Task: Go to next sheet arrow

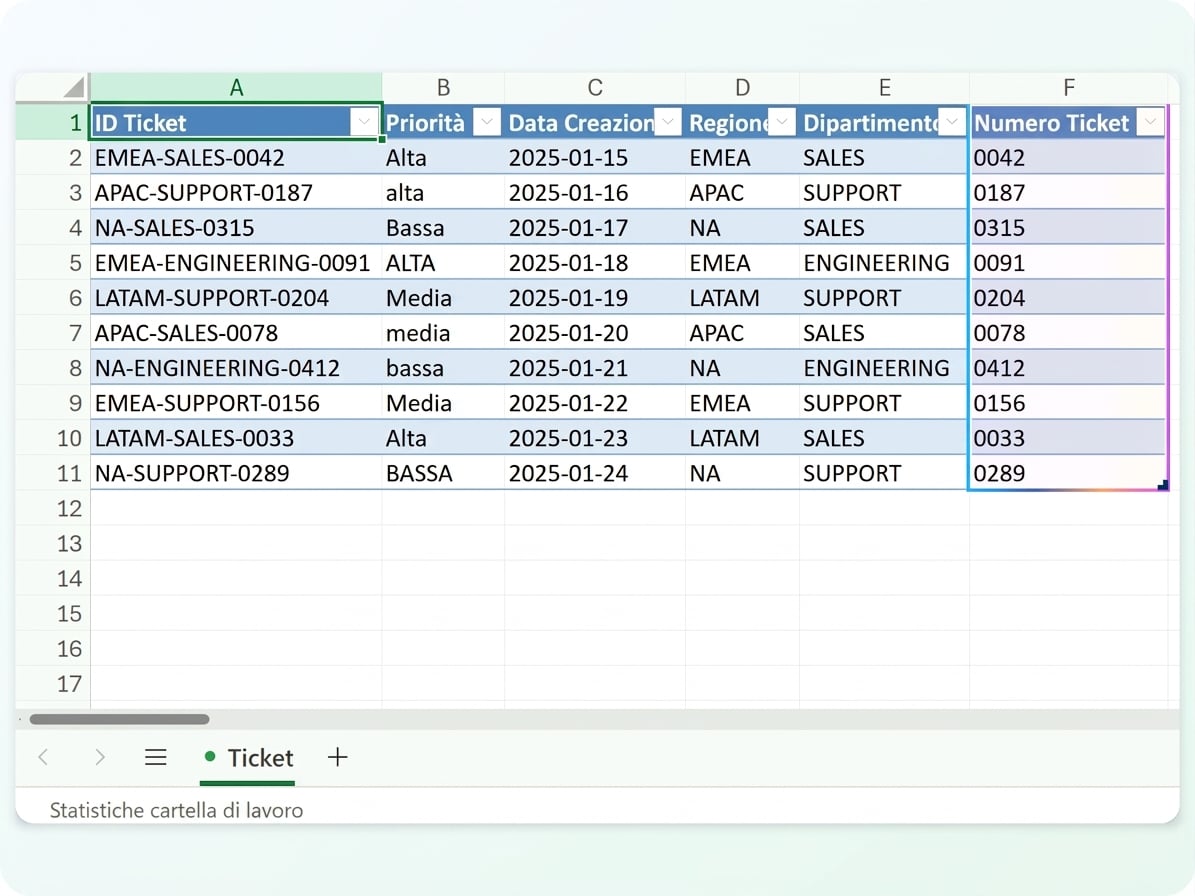Action: (x=99, y=757)
